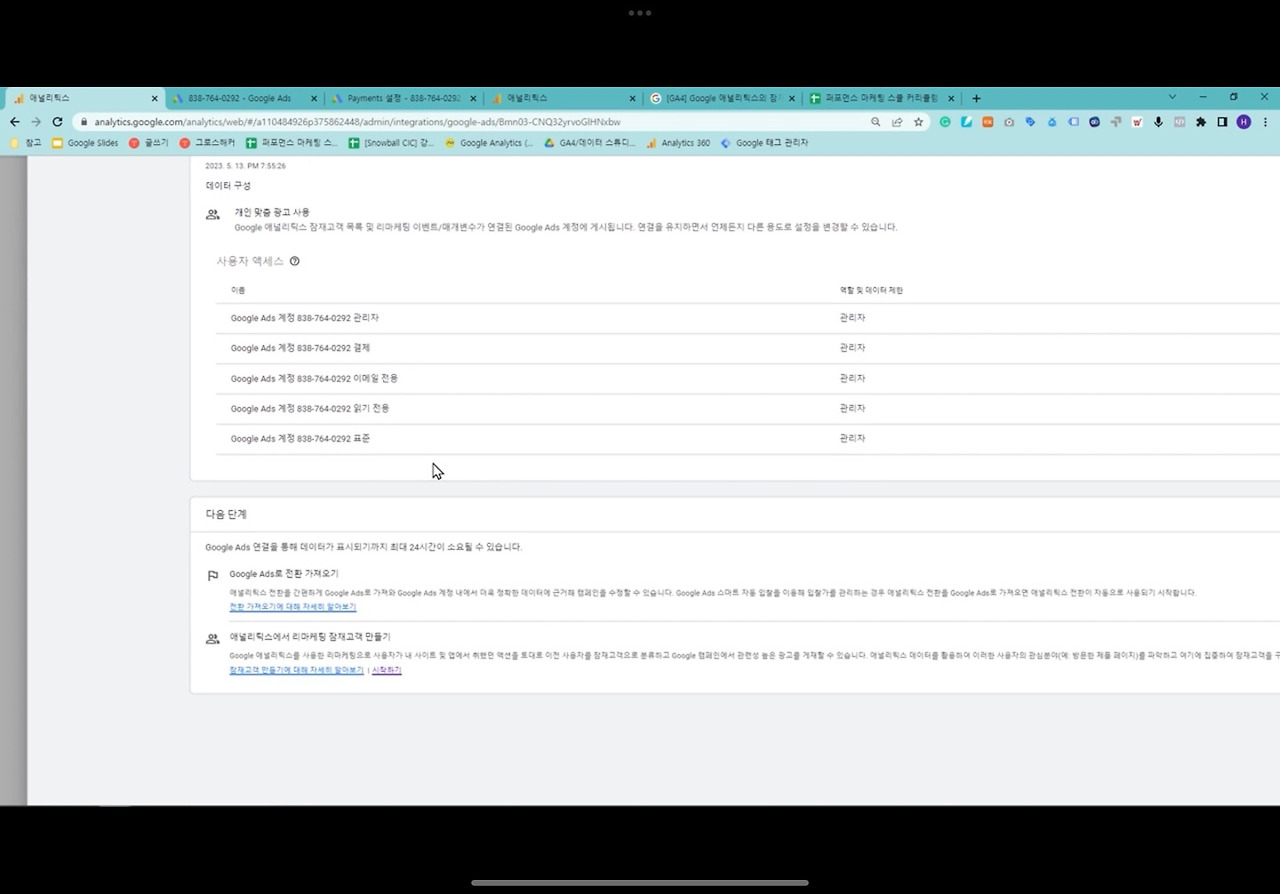This screenshot has height=894, width=1280.
Task: Click the blue tag extension icon
Action: click(1030, 122)
